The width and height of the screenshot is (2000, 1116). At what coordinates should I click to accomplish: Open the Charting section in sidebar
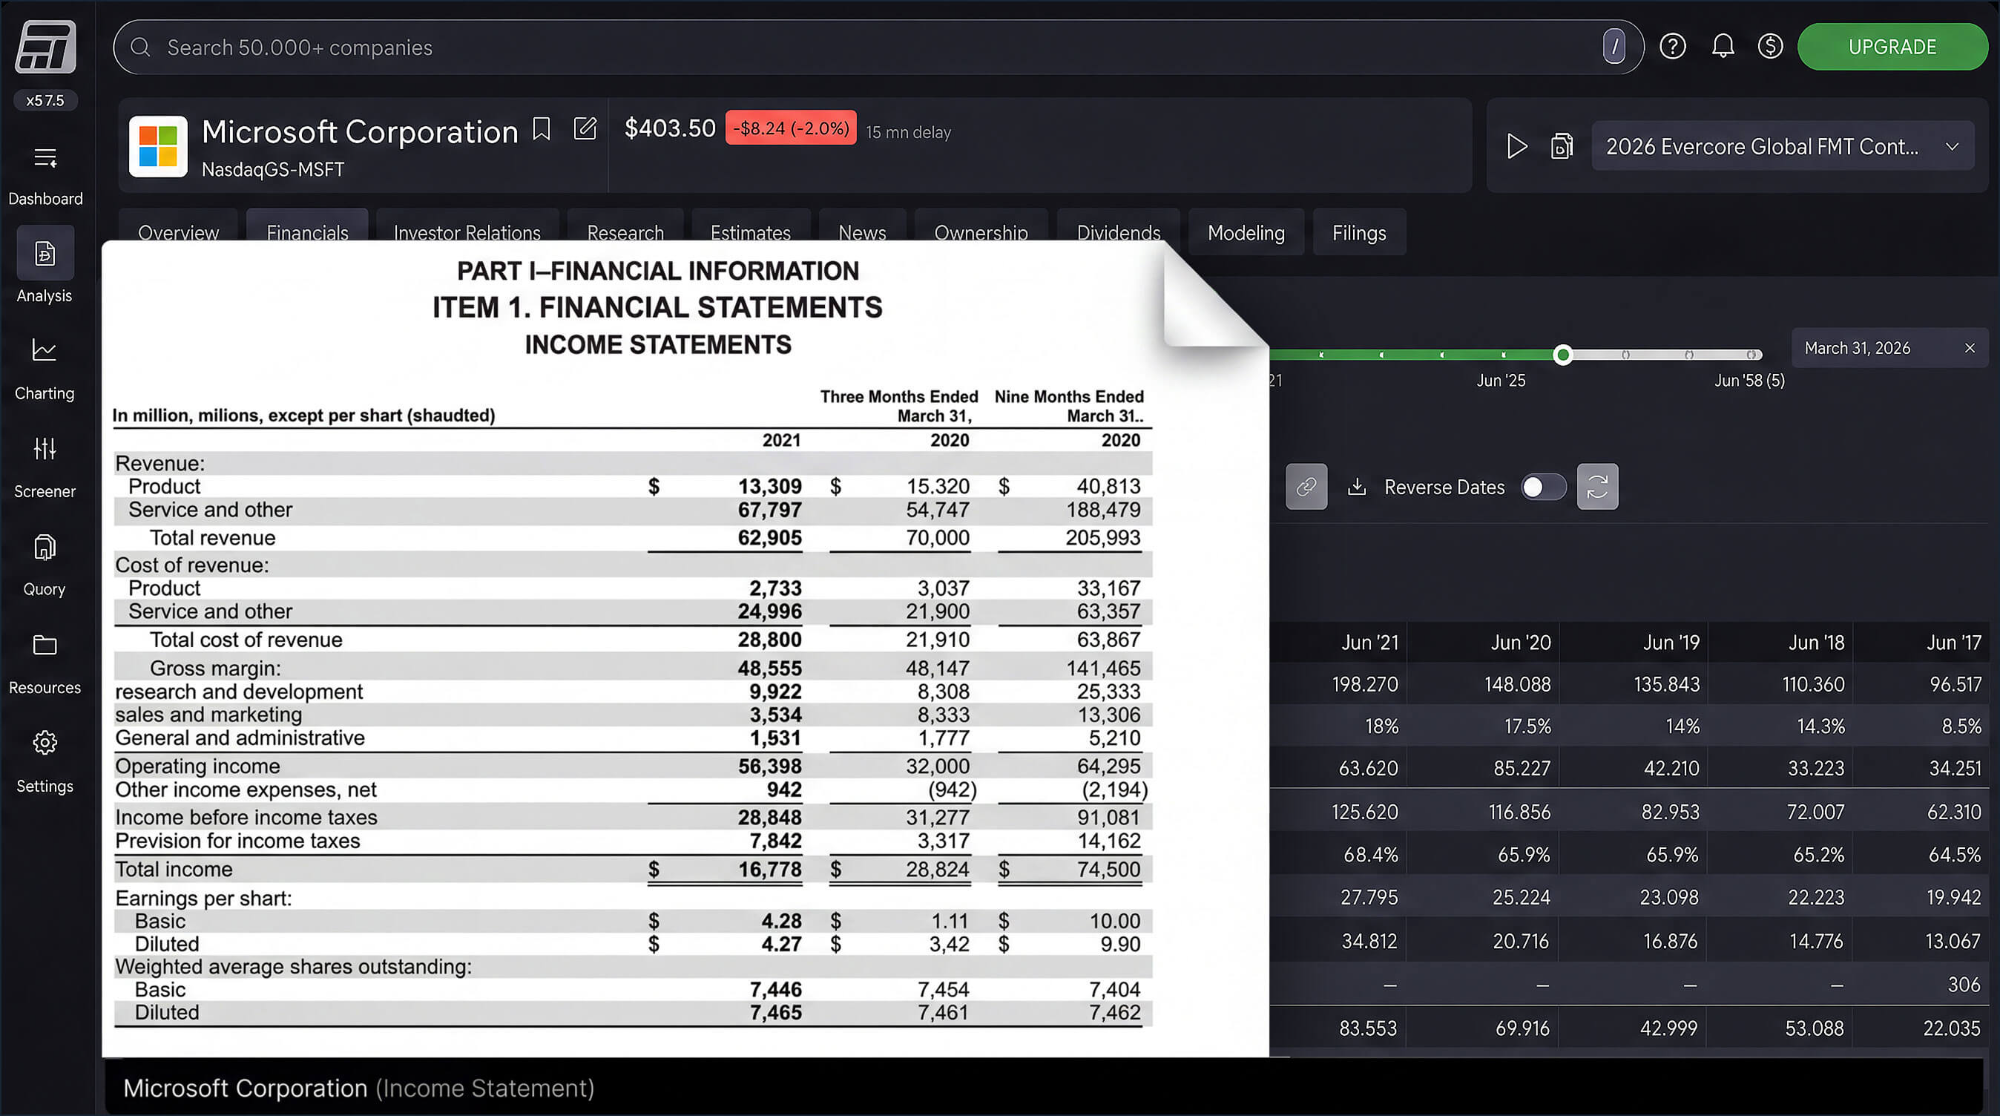(44, 368)
